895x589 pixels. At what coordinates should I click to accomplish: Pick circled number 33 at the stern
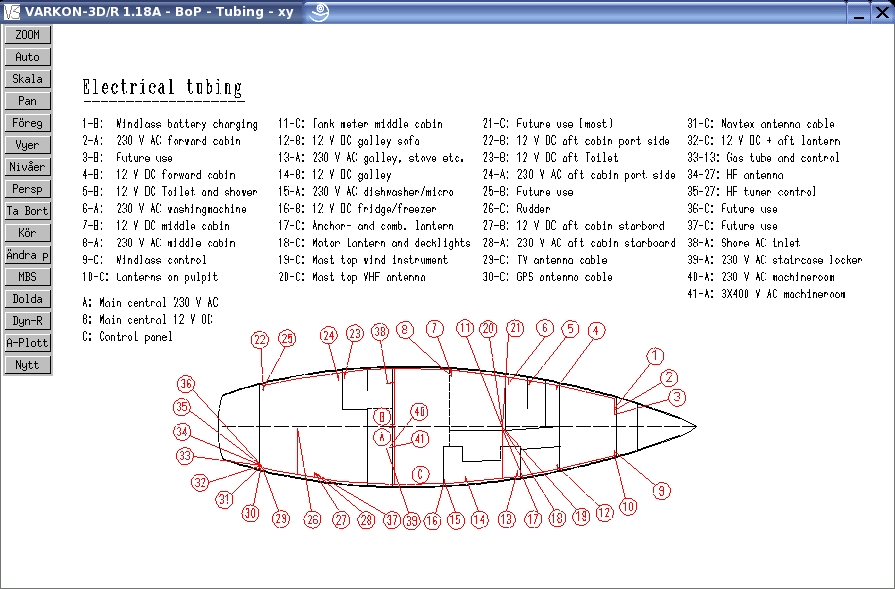[185, 456]
